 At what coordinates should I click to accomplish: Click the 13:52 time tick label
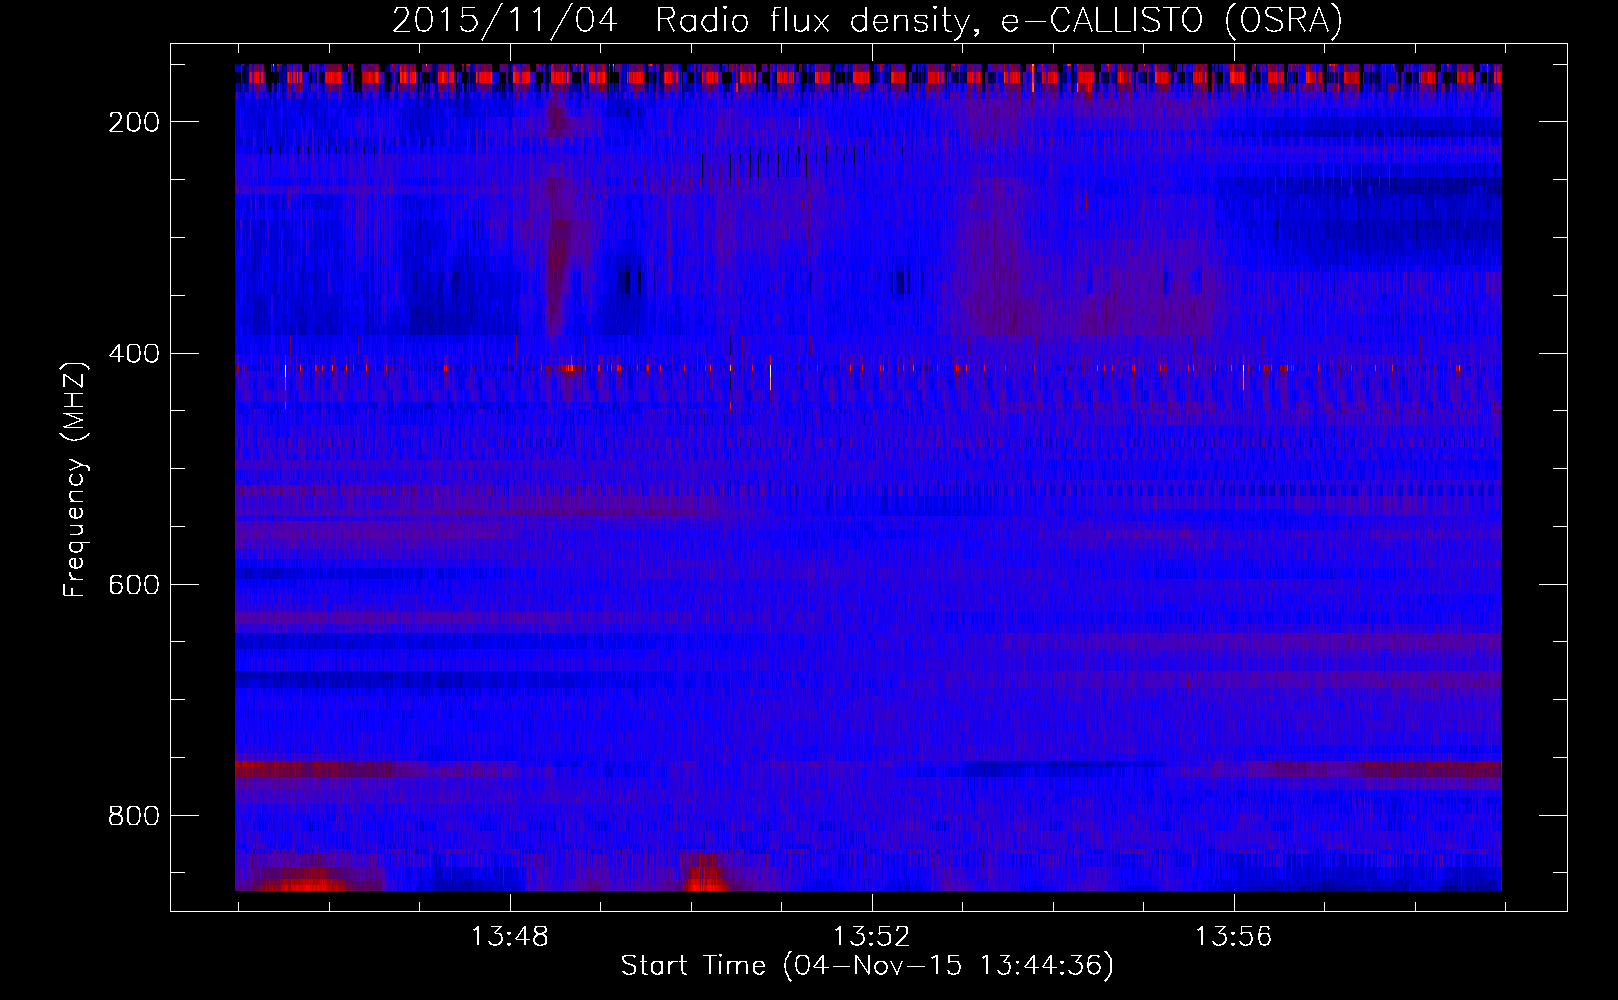coord(872,936)
